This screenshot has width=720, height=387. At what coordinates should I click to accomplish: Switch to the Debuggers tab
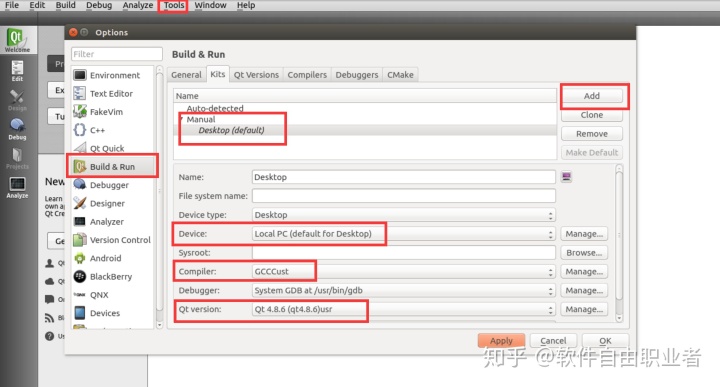click(357, 74)
